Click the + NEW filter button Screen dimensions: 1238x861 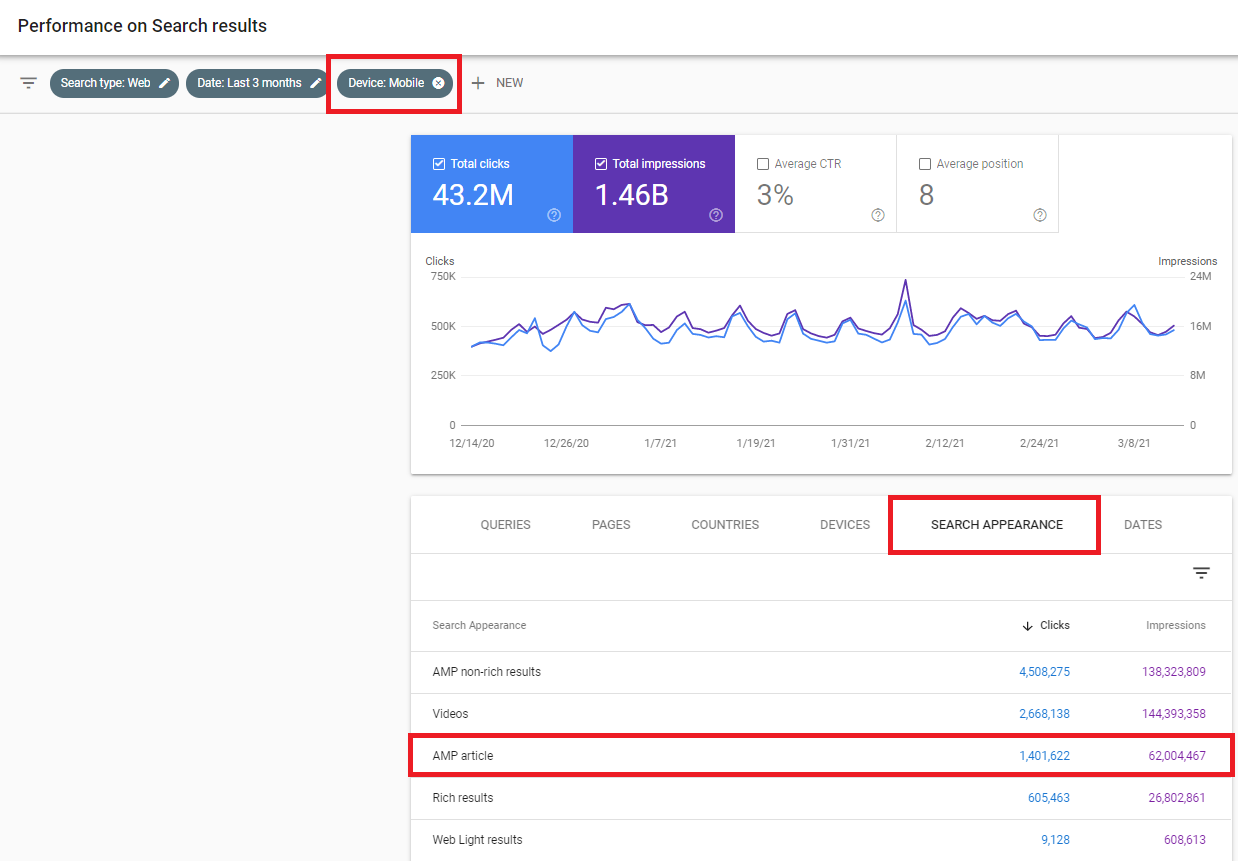pos(497,83)
